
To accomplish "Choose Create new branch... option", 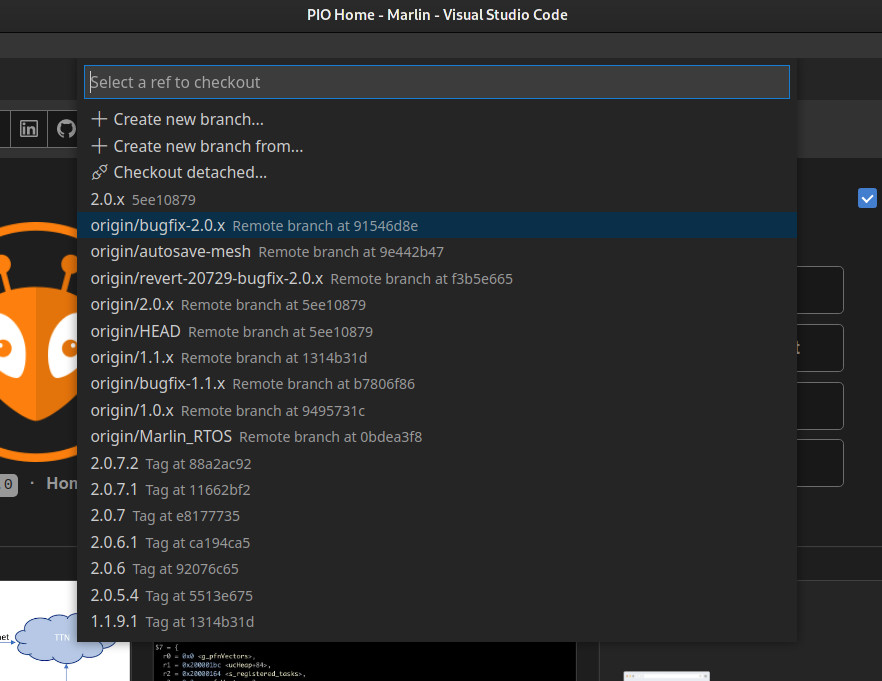I will [x=437, y=119].
